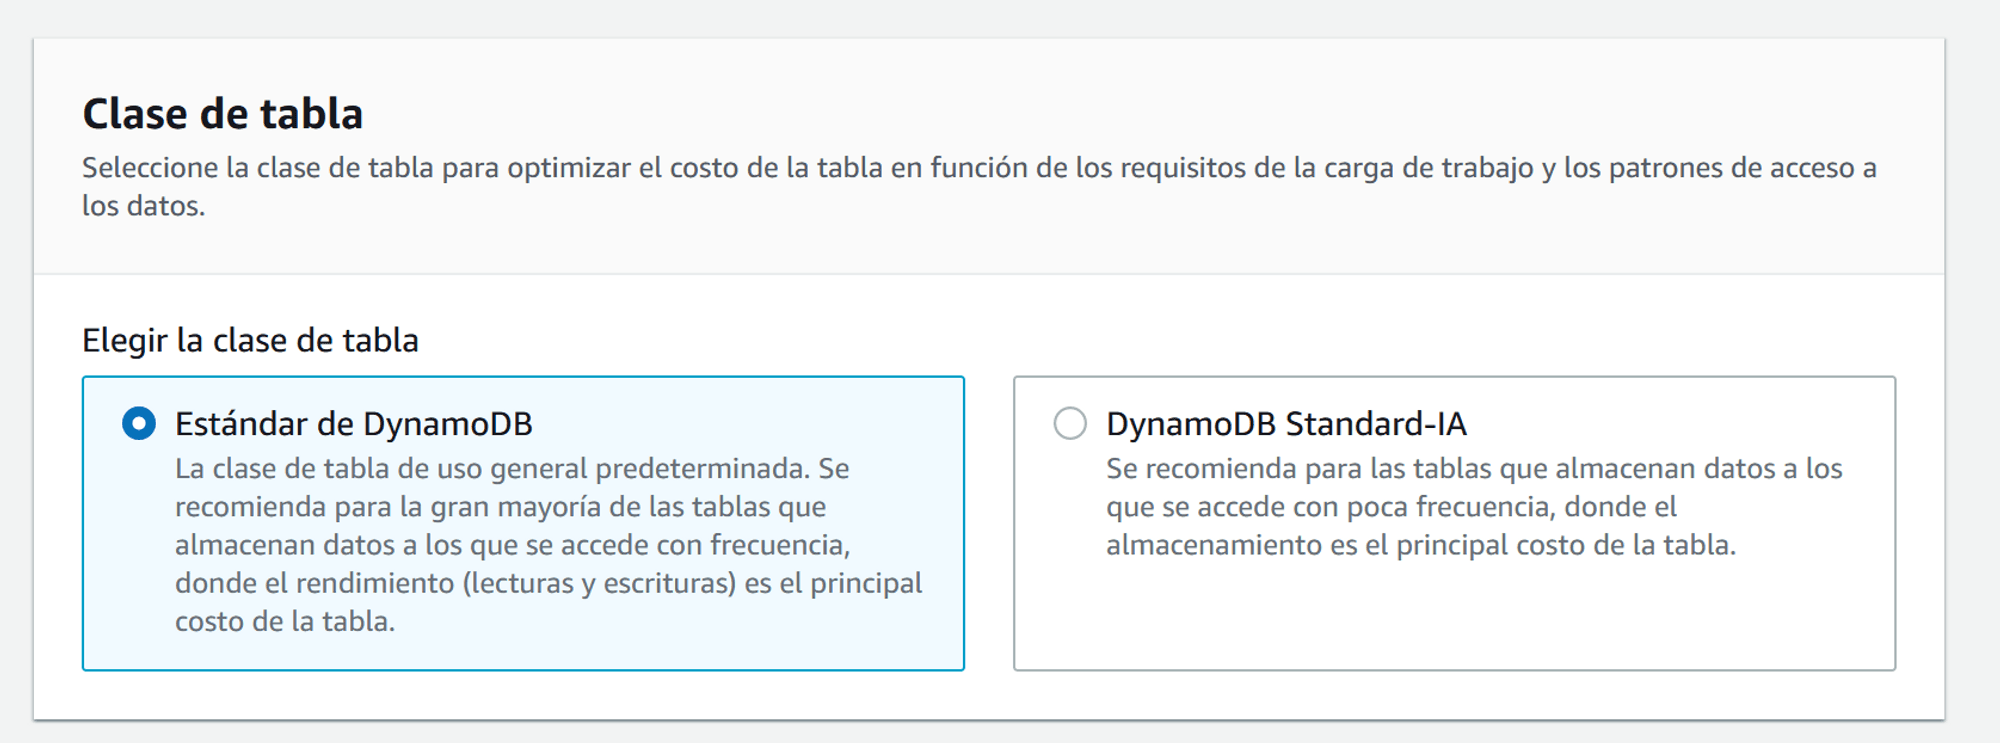Click the "Estándar de DynamoDB" option title
This screenshot has width=2000, height=743.
click(353, 424)
